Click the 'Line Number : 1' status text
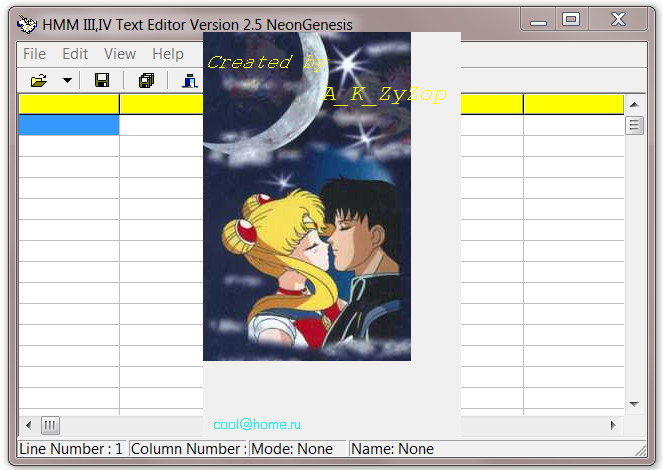The height and width of the screenshot is (470, 663). point(71,449)
